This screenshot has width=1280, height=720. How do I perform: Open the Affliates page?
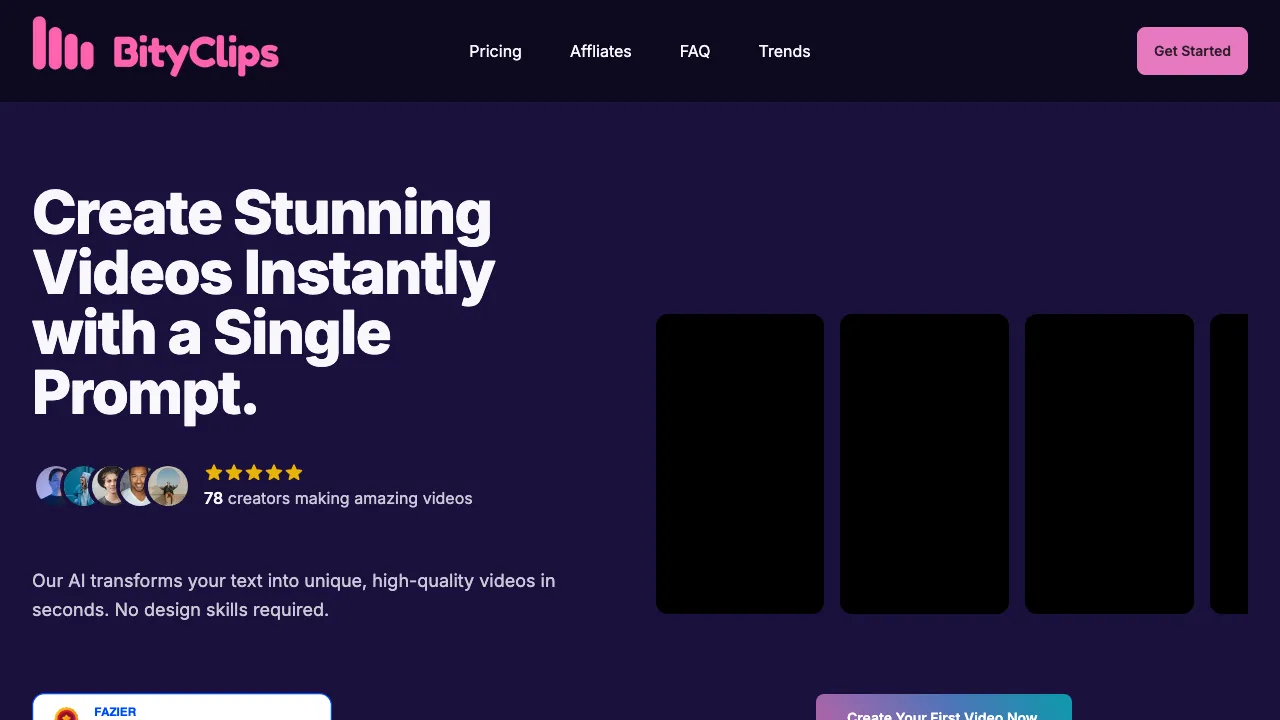pyautogui.click(x=601, y=51)
